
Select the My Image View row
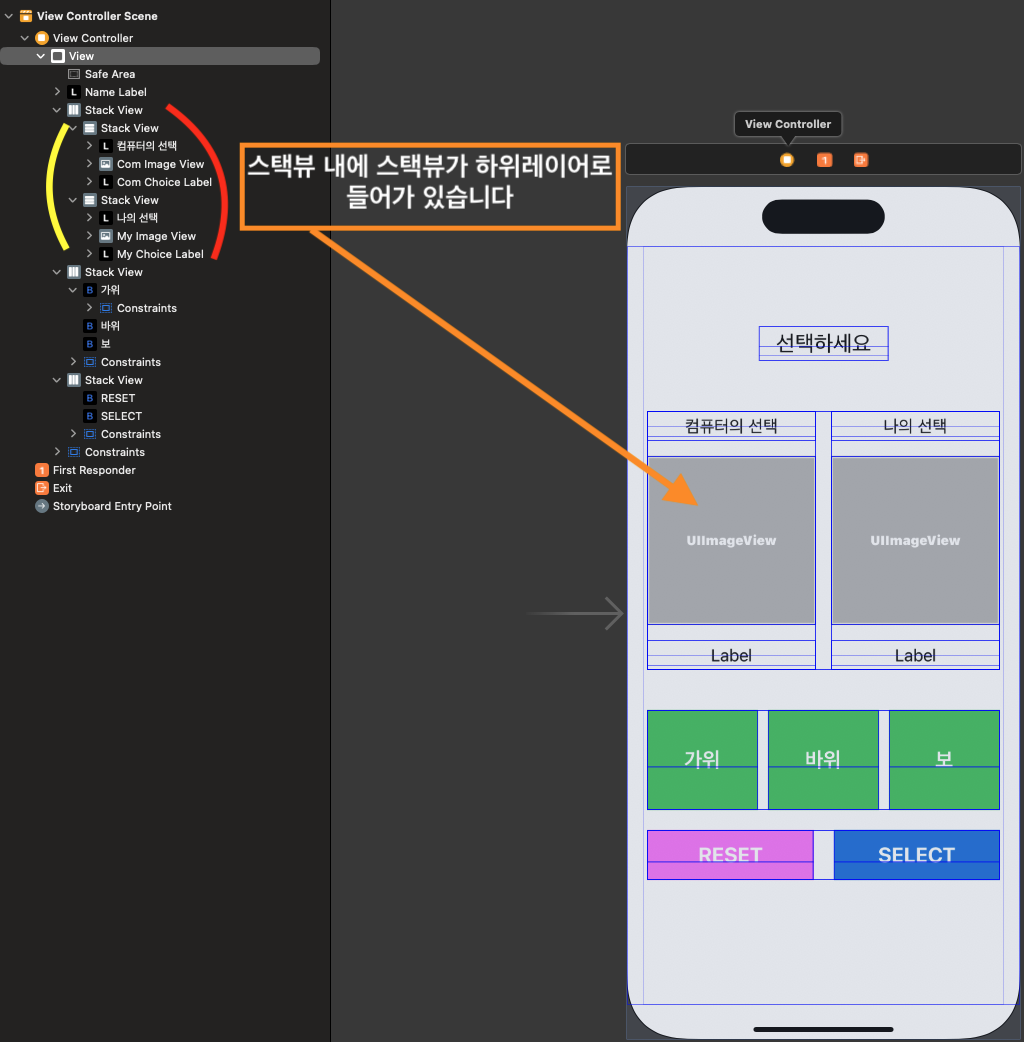[160, 236]
